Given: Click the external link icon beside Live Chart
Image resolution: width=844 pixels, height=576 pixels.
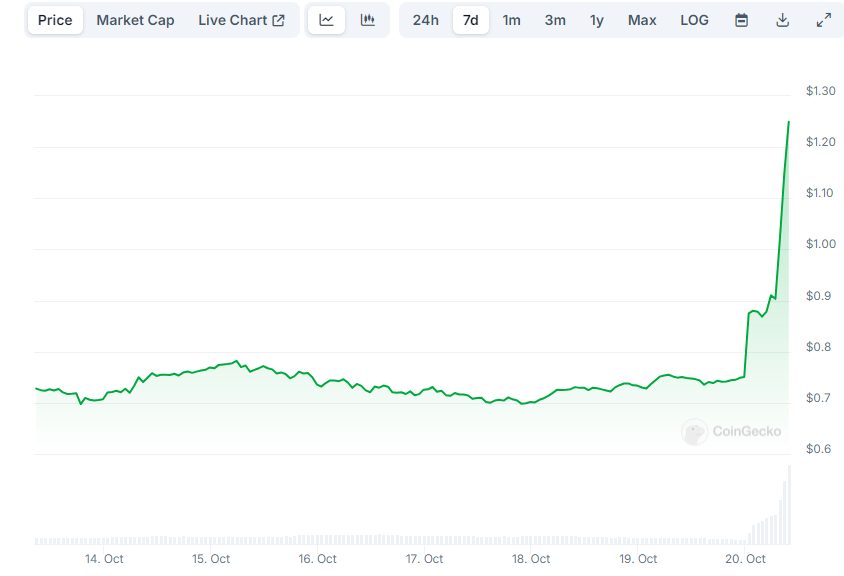Looking at the screenshot, I should [276, 18].
